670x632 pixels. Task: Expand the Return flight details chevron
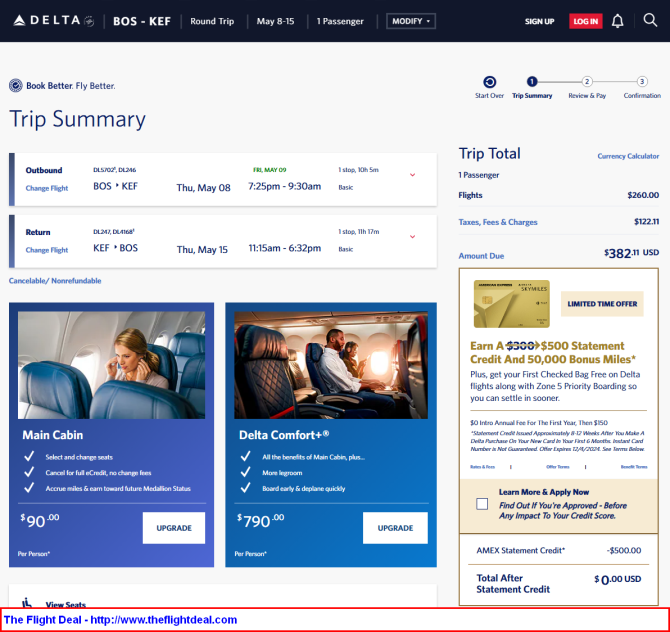click(412, 236)
